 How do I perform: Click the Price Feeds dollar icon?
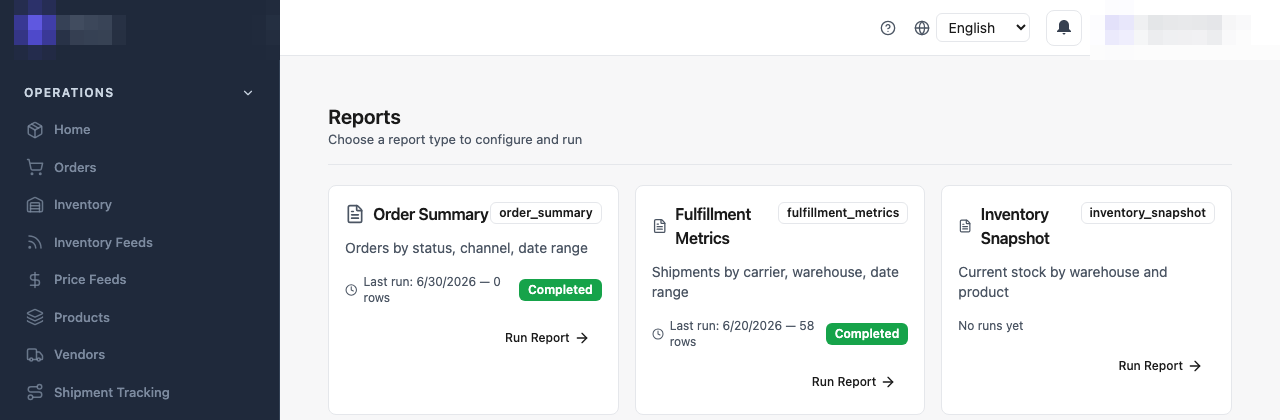pos(35,280)
